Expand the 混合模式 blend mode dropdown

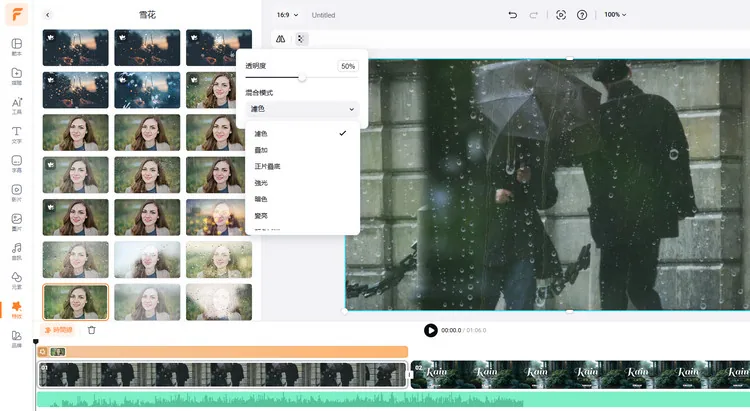coord(301,109)
